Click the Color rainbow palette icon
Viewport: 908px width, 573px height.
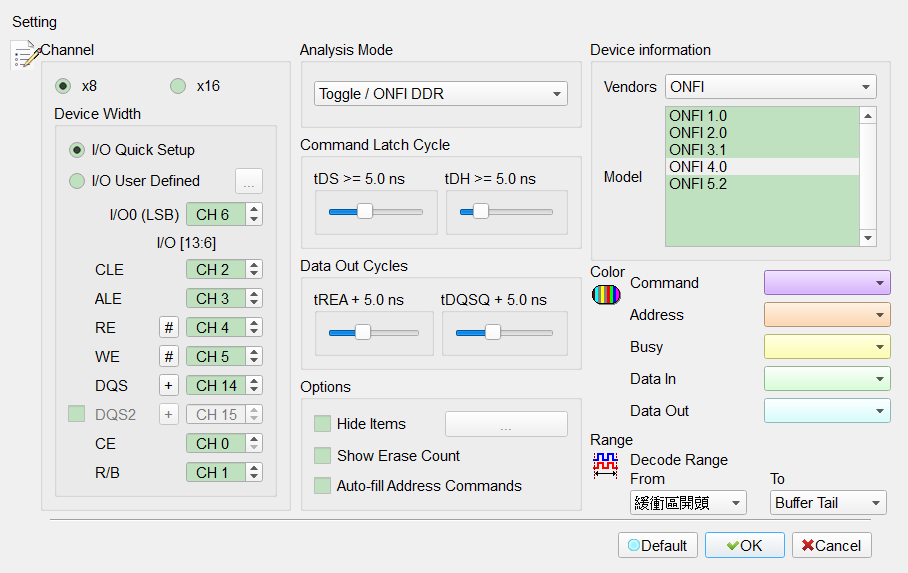pos(606,295)
